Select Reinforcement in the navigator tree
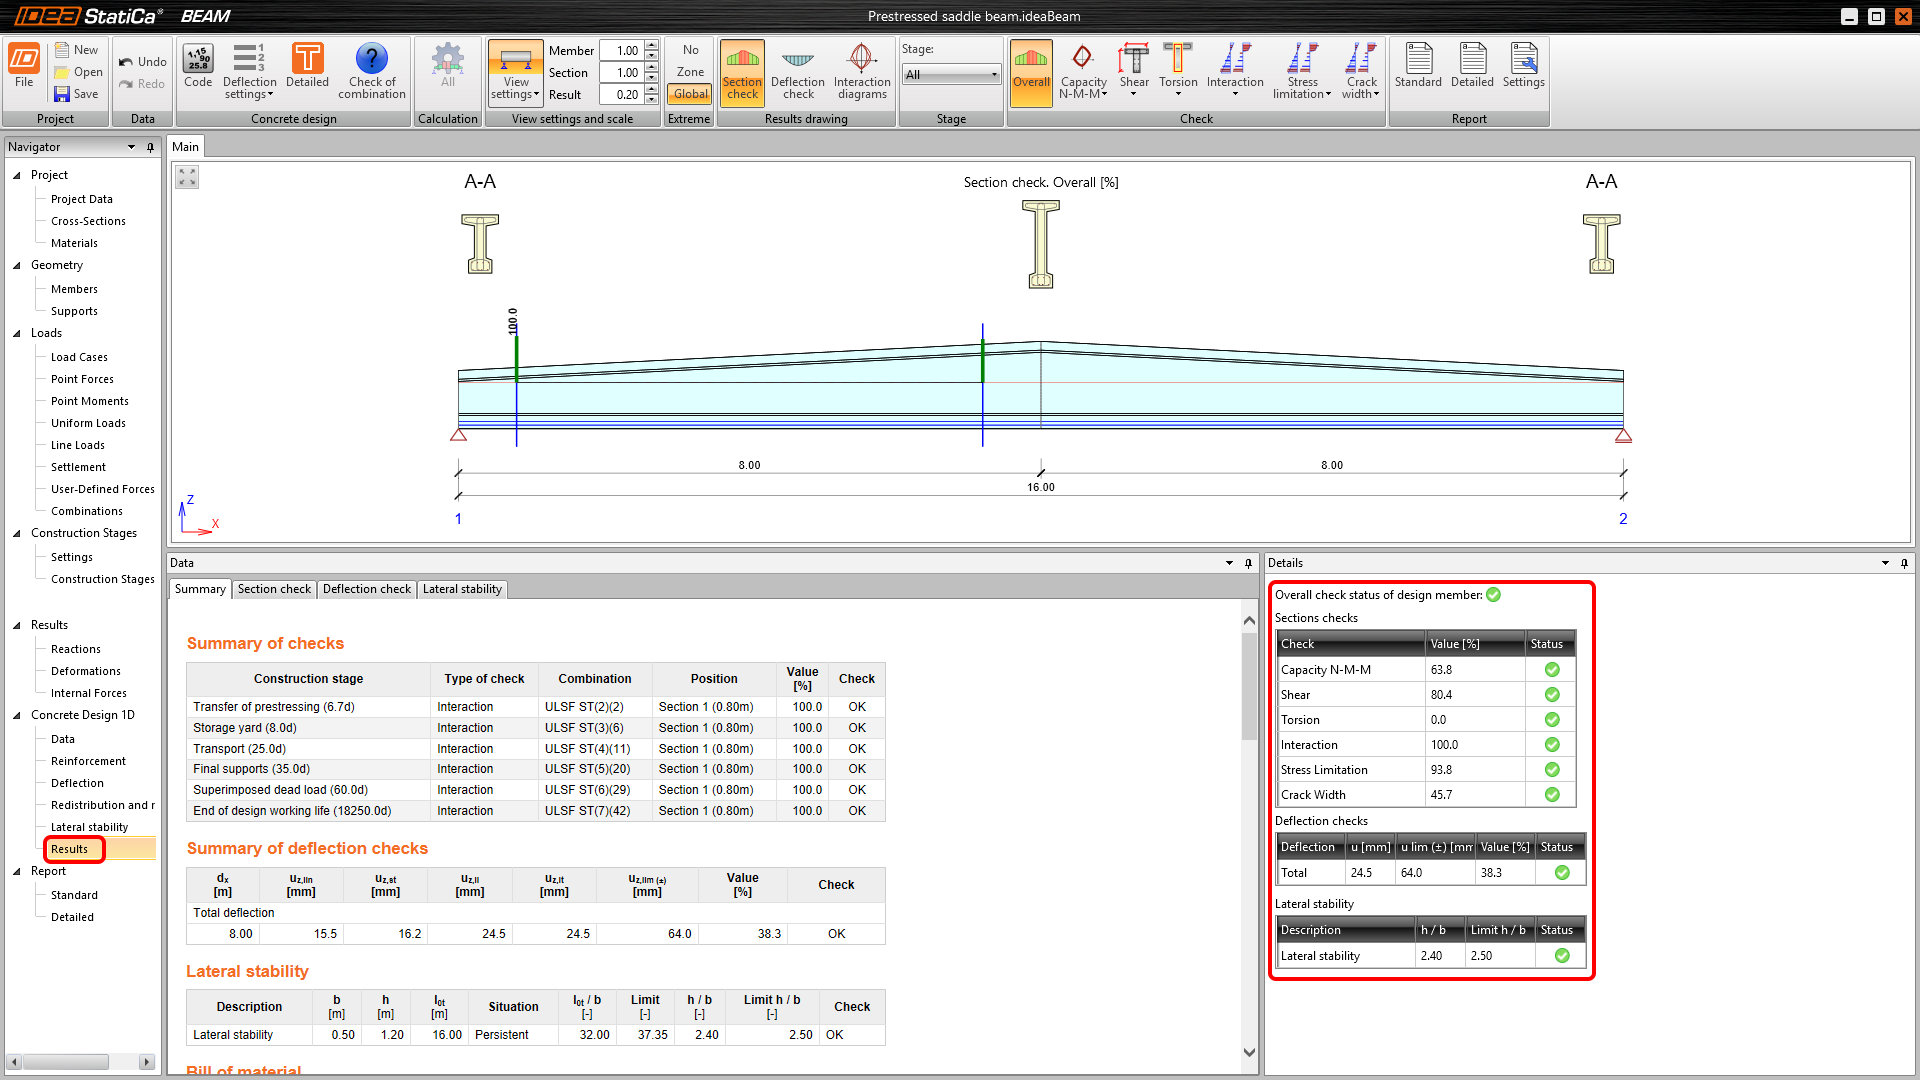Viewport: 1920px width, 1080px height. tap(88, 761)
